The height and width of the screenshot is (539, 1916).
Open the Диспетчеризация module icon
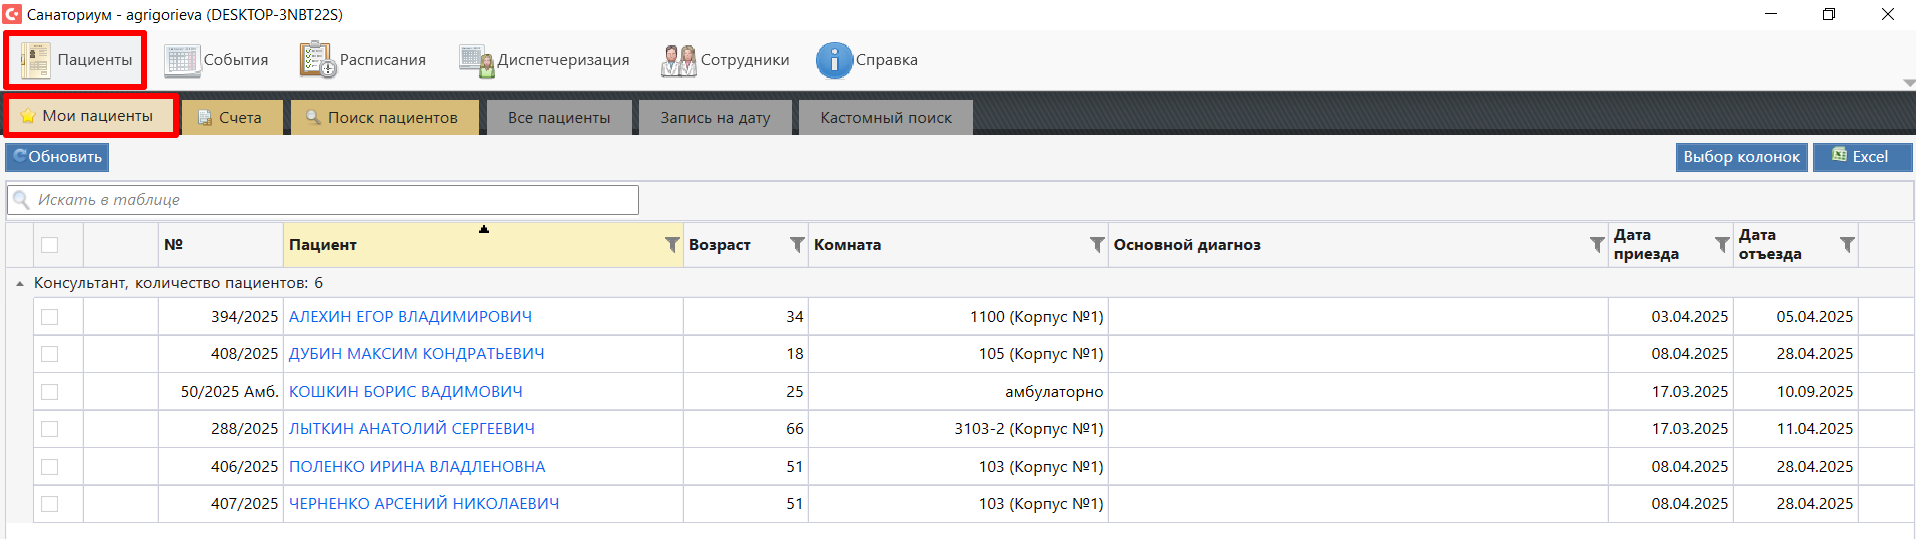pos(476,60)
